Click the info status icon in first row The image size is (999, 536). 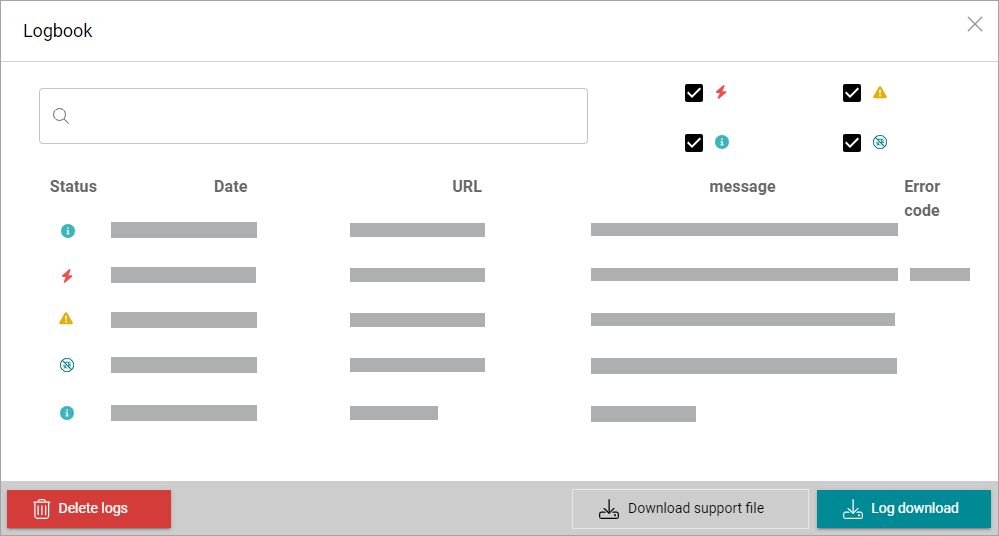(68, 231)
